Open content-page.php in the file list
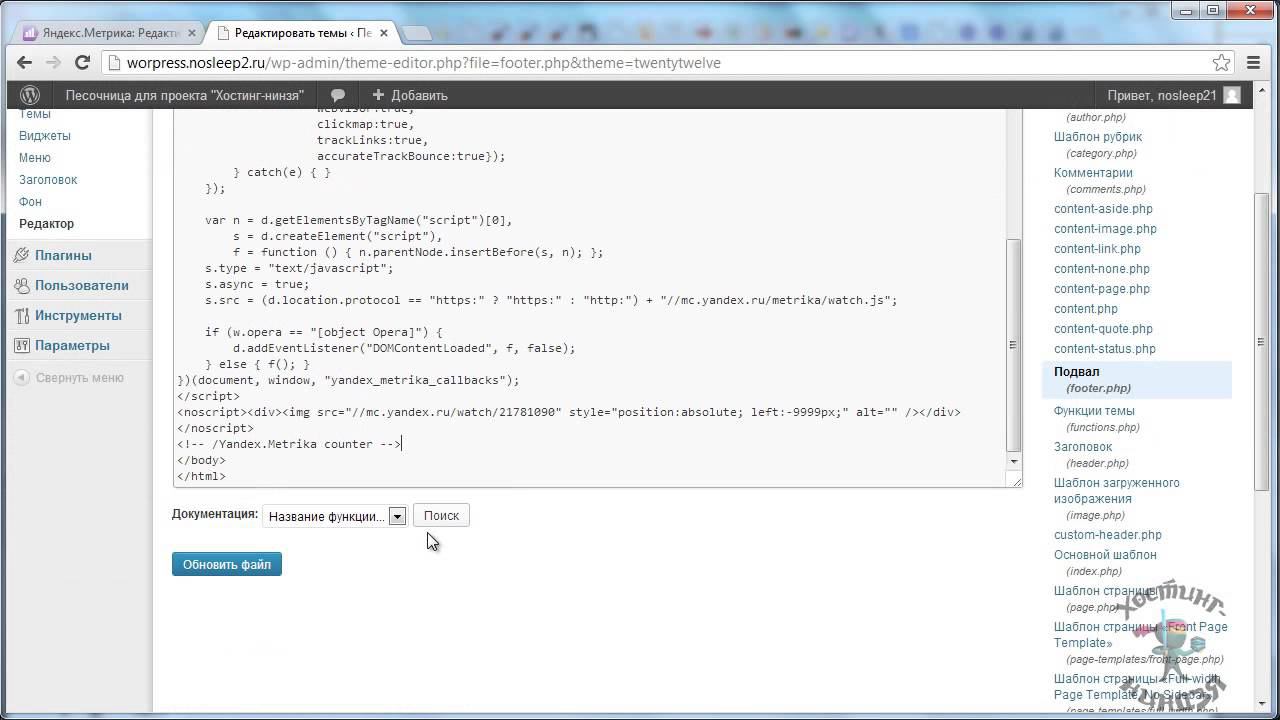This screenshot has height=720, width=1280. (x=1102, y=289)
